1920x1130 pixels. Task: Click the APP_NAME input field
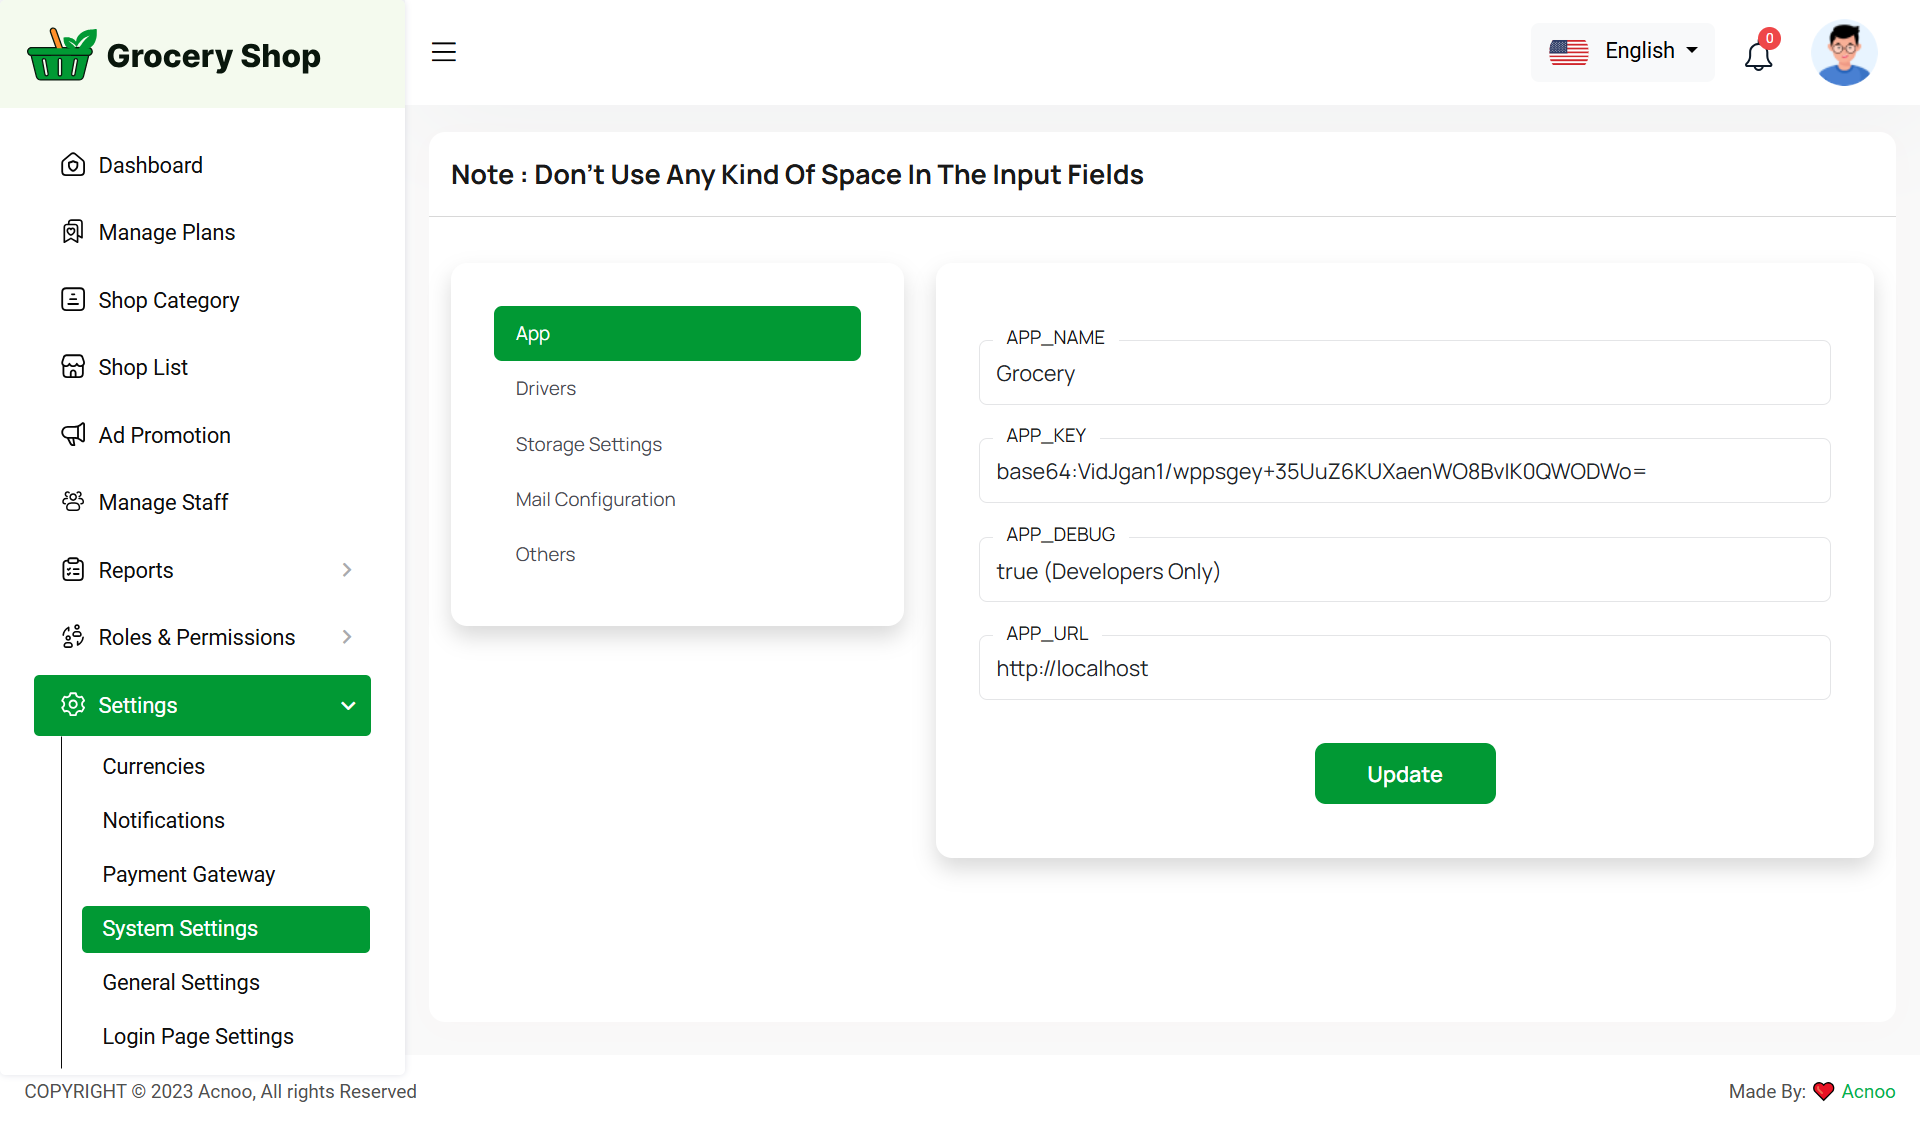tap(1404, 373)
